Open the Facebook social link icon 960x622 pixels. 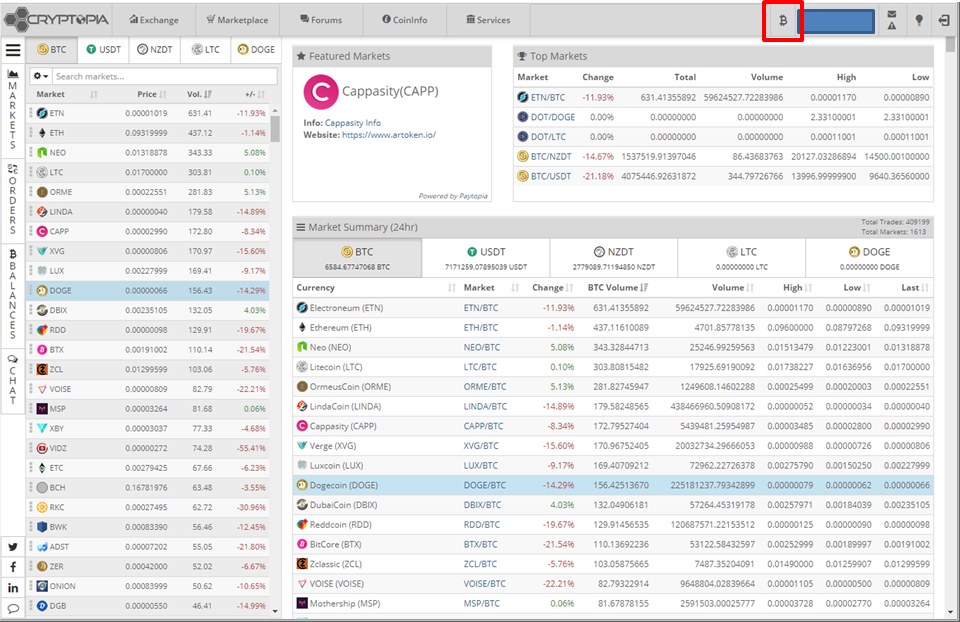click(x=13, y=568)
